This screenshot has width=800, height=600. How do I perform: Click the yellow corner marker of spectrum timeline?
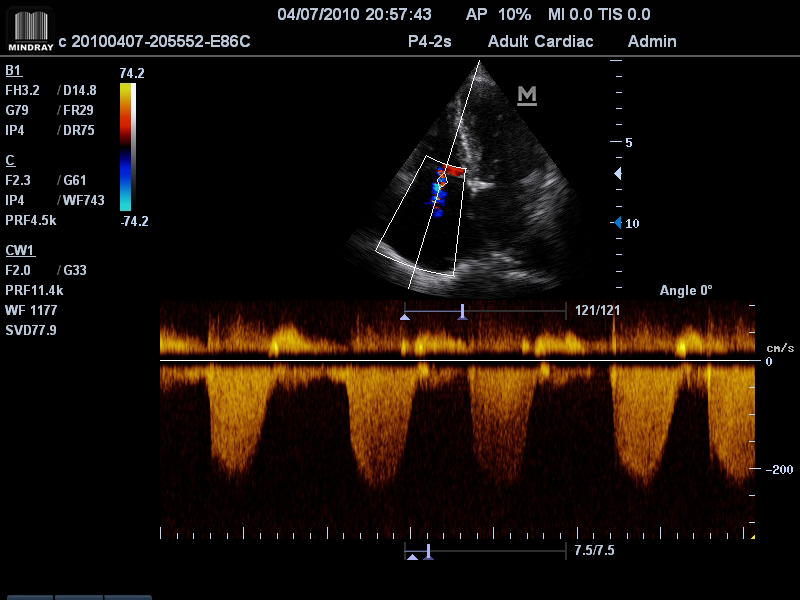click(752, 537)
